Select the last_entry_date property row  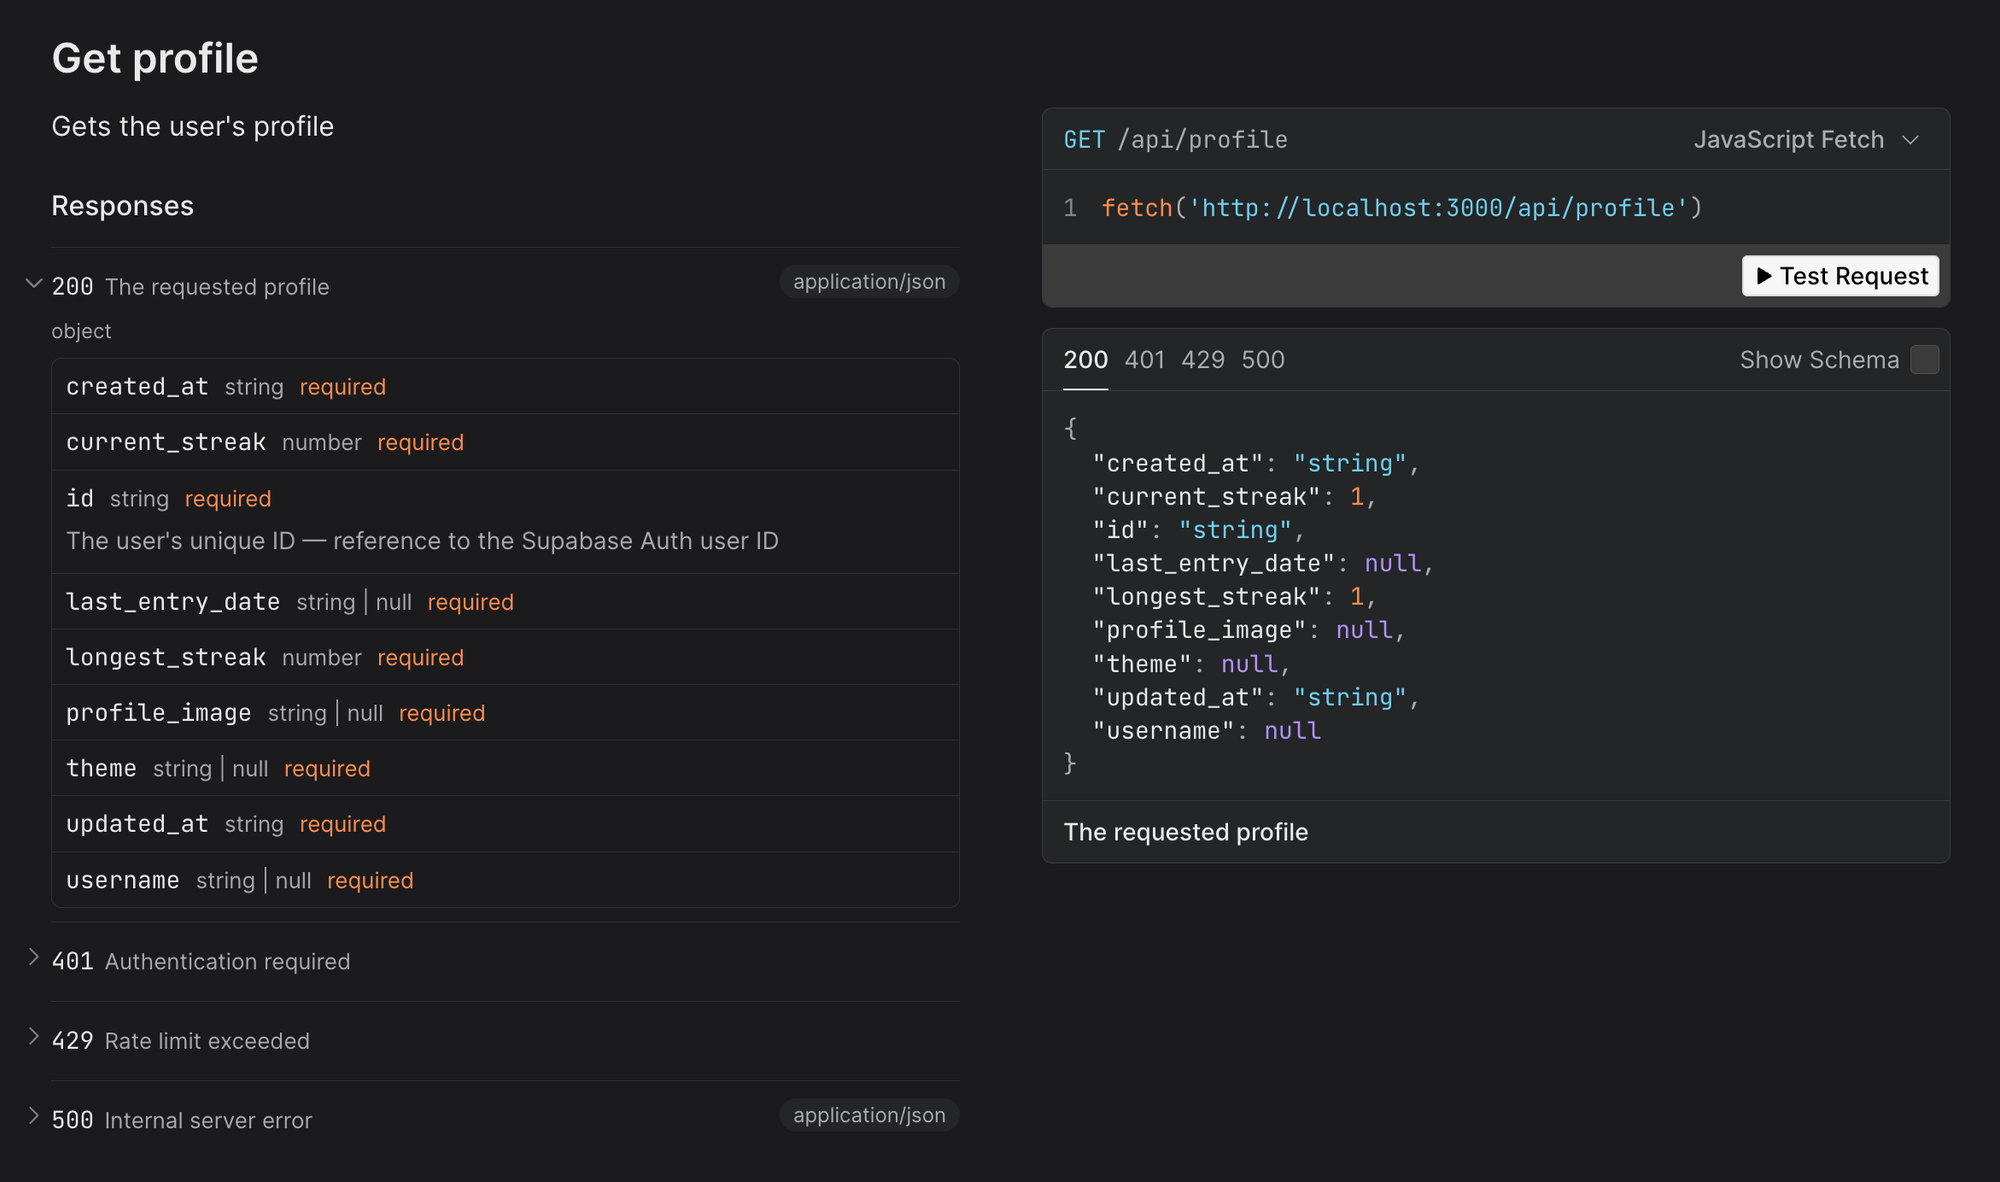pyautogui.click(x=505, y=602)
